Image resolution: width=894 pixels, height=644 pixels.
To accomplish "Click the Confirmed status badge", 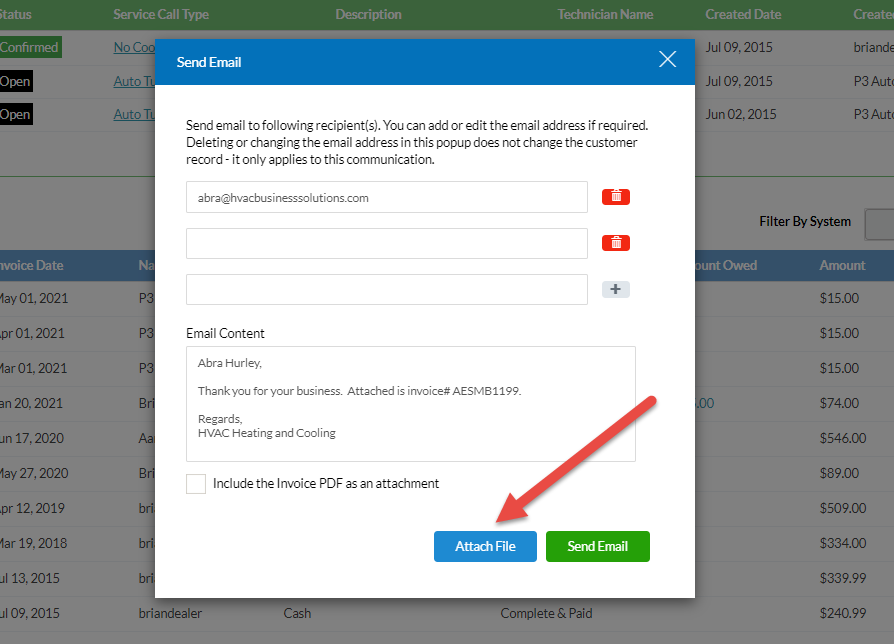I will [31, 47].
